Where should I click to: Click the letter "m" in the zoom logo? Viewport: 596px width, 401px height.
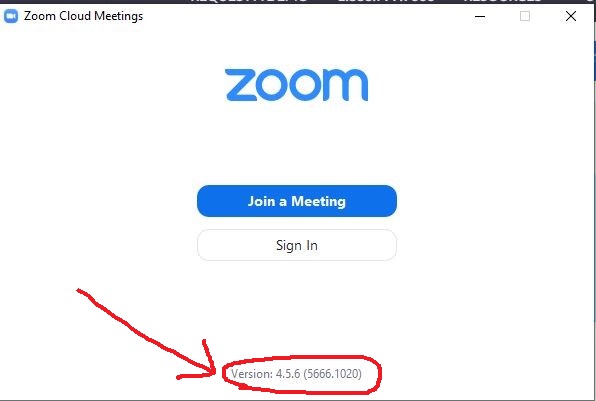click(346, 85)
